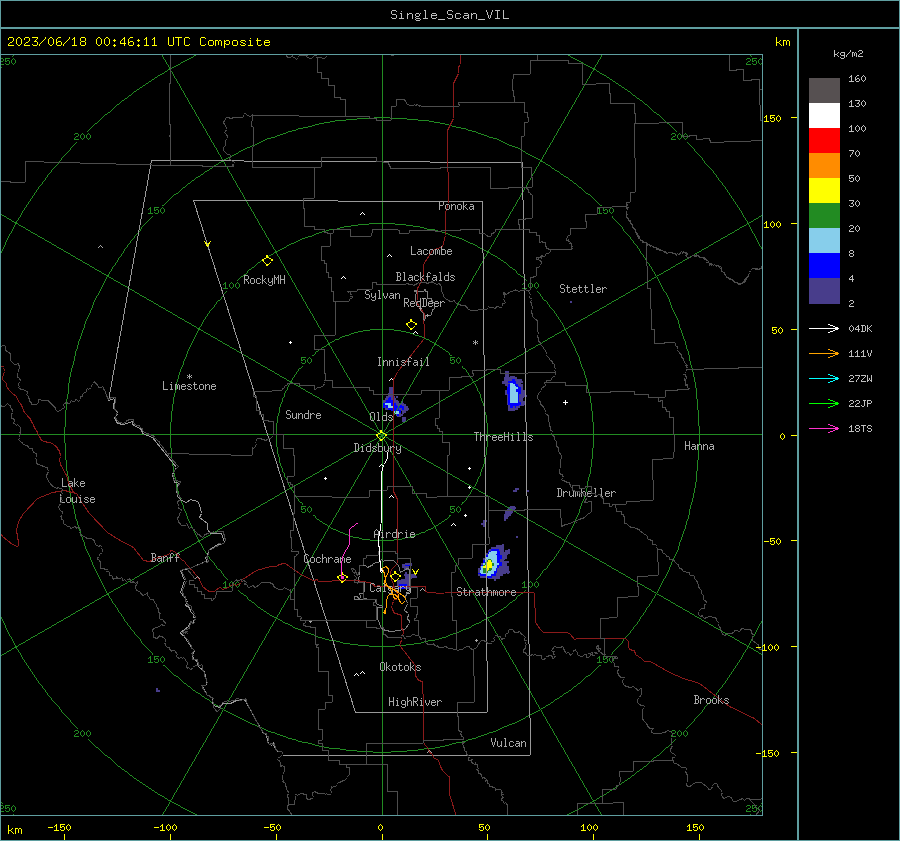Click the yellow diamond marker at RockyMH
The height and width of the screenshot is (841, 900).
coord(267,261)
